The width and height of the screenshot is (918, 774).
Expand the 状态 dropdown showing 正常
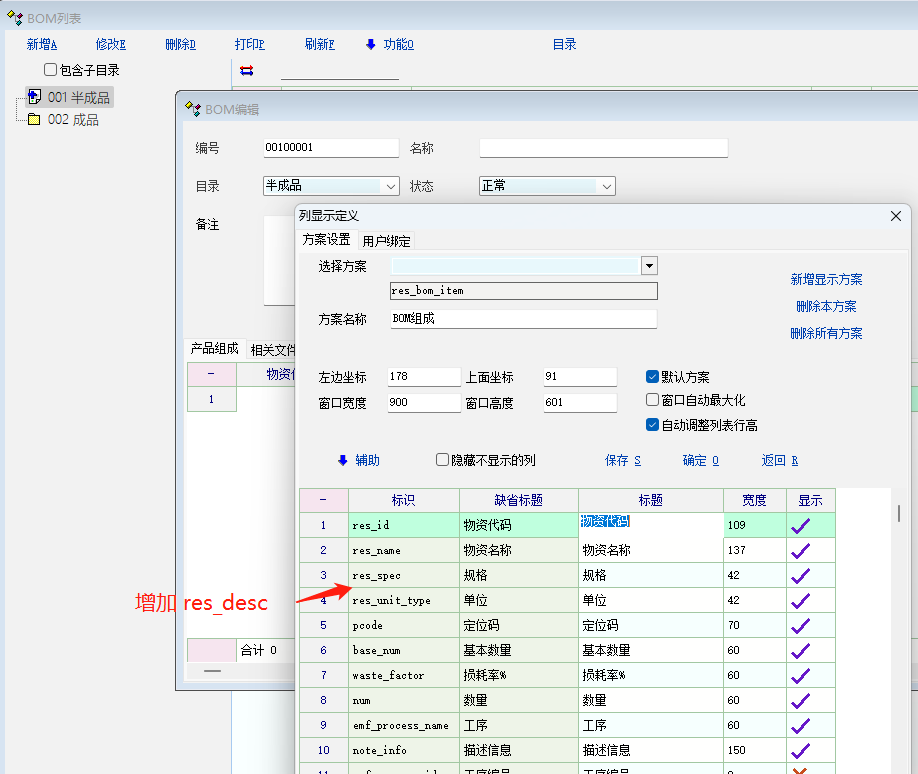pyautogui.click(x=606, y=186)
